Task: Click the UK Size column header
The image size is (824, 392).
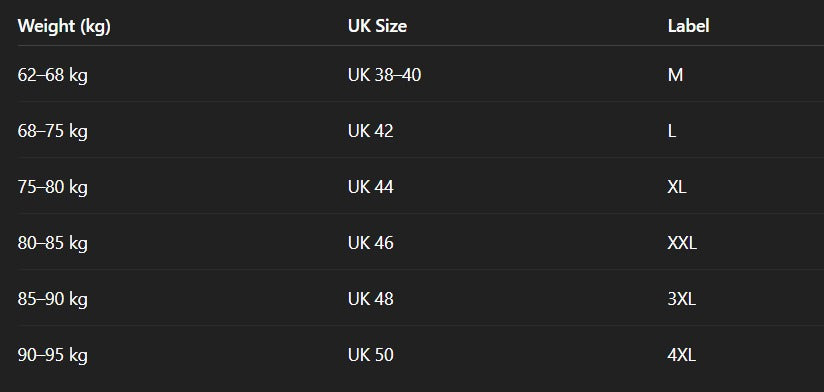Action: click(x=377, y=26)
